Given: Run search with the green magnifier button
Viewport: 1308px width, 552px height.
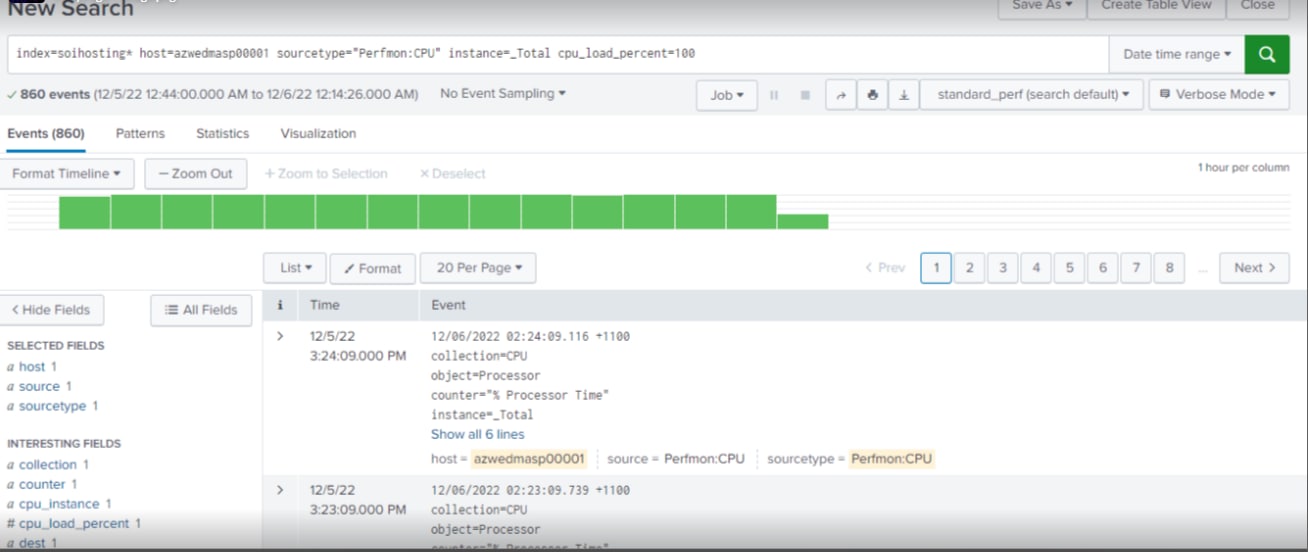Looking at the screenshot, I should (x=1267, y=54).
